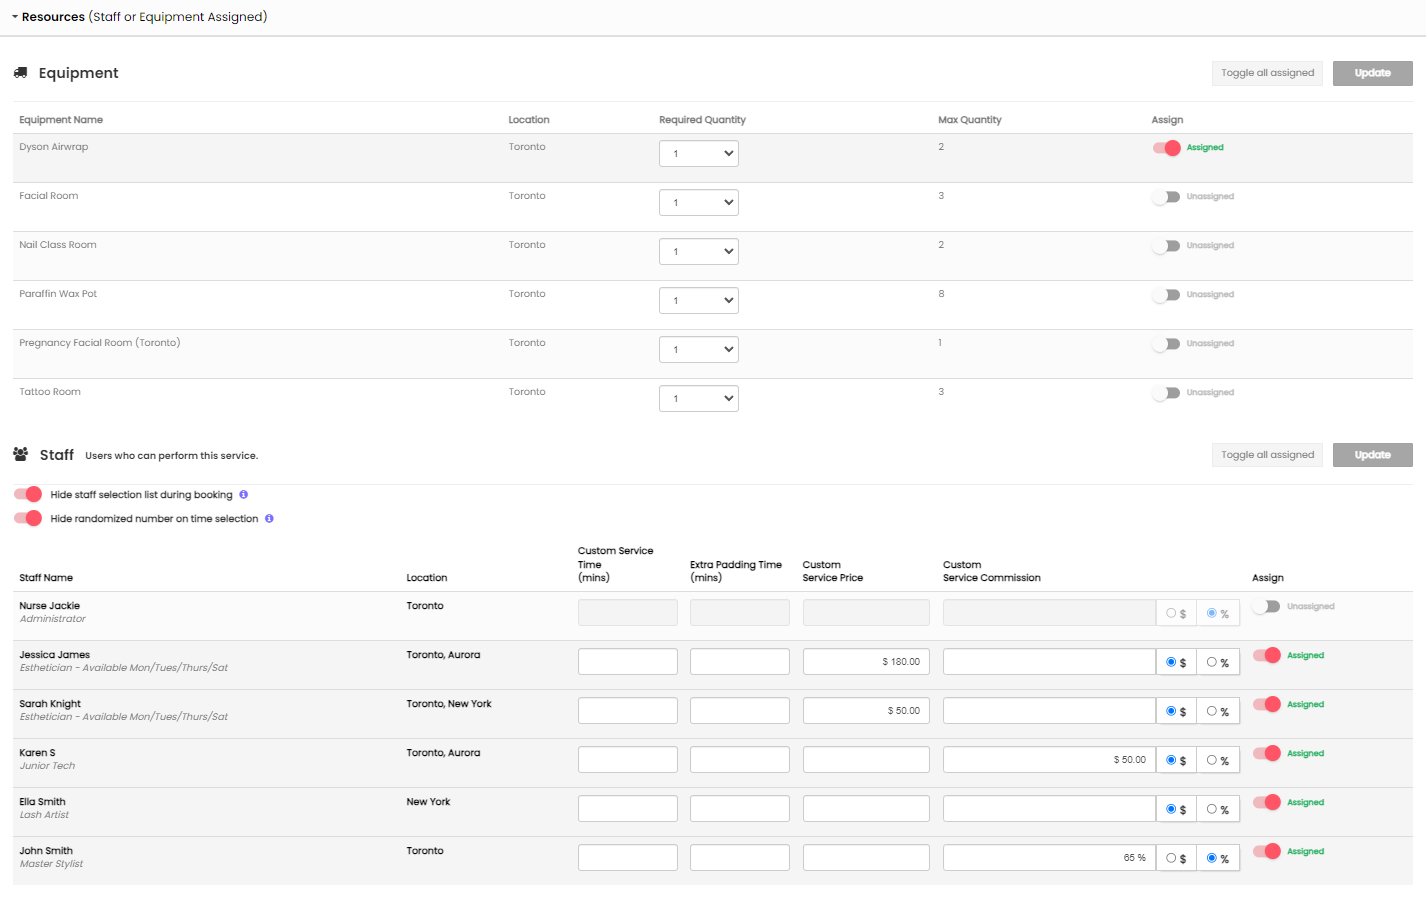Image resolution: width=1426 pixels, height=907 pixels.
Task: Disable Hide randomized number on time selection
Action: [28, 518]
